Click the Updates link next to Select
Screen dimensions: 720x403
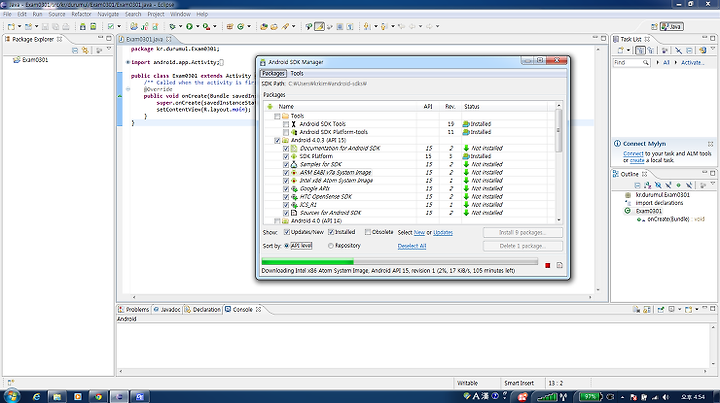[x=443, y=233]
